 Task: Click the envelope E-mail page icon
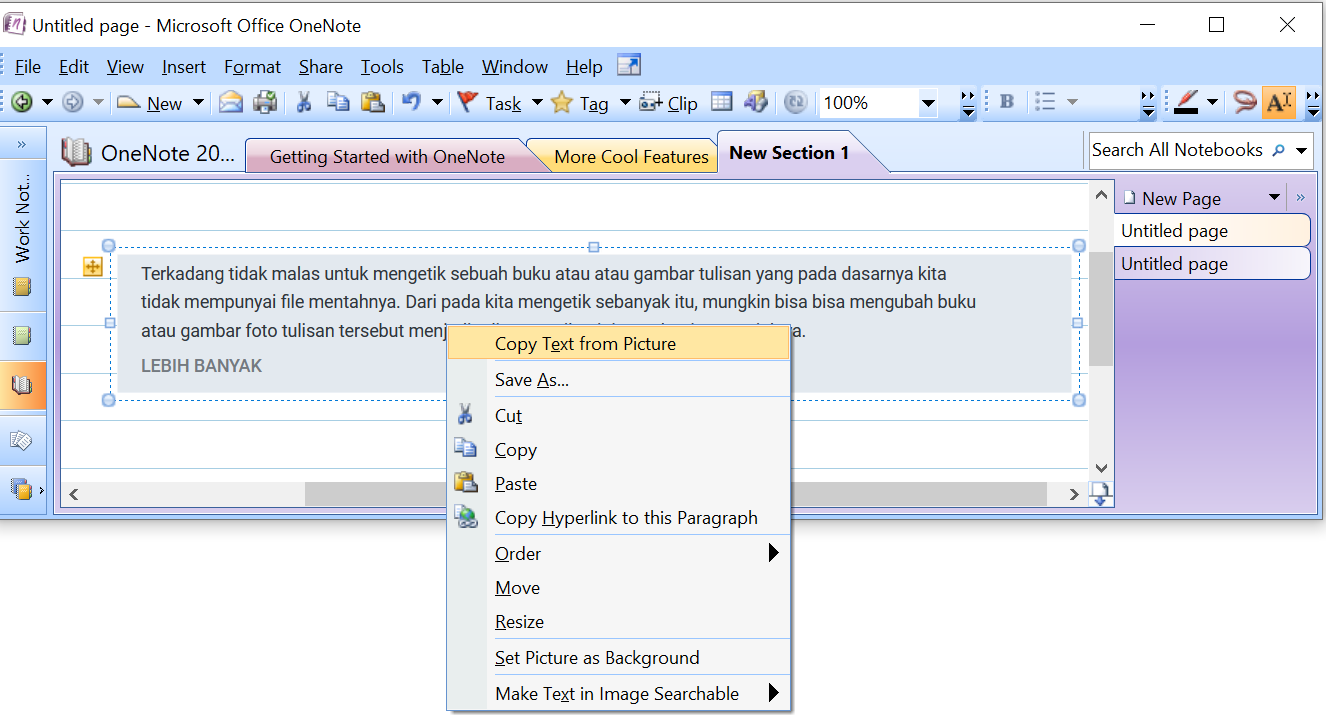[x=231, y=102]
